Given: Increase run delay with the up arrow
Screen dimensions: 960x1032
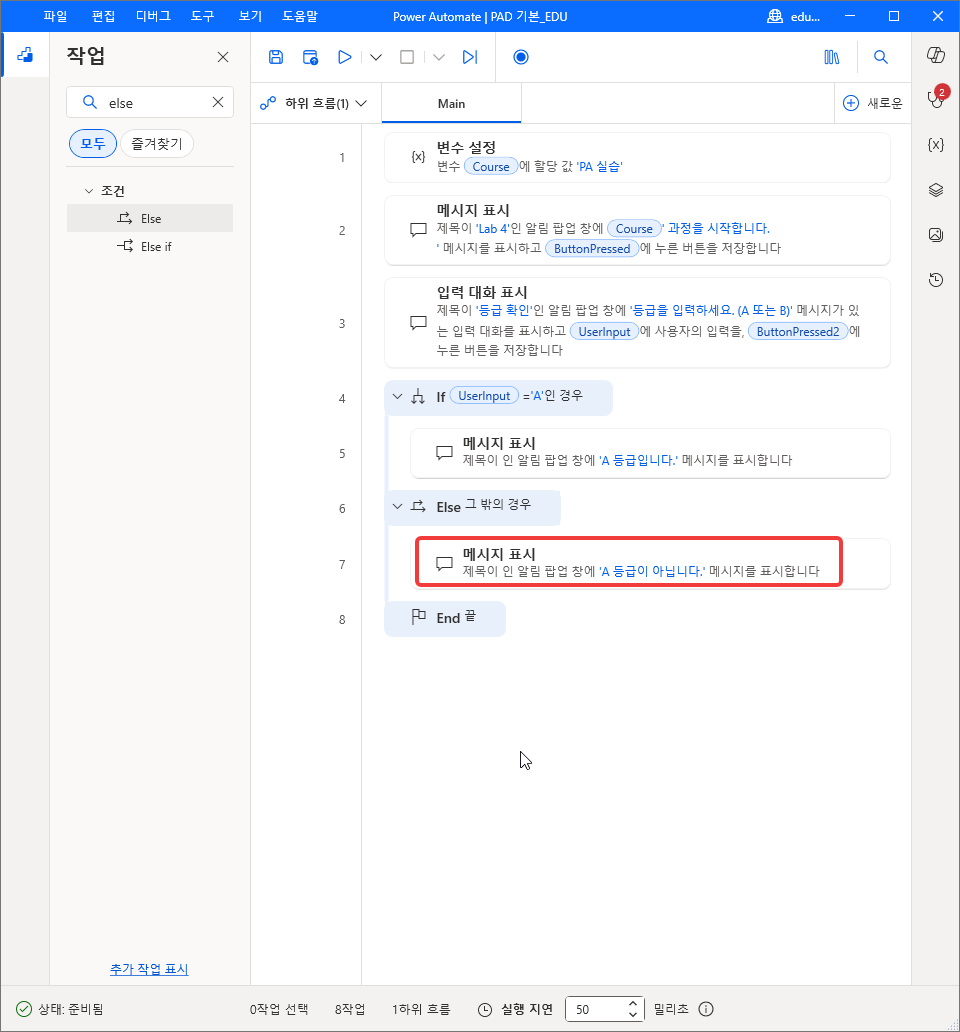Looking at the screenshot, I should click(632, 1003).
